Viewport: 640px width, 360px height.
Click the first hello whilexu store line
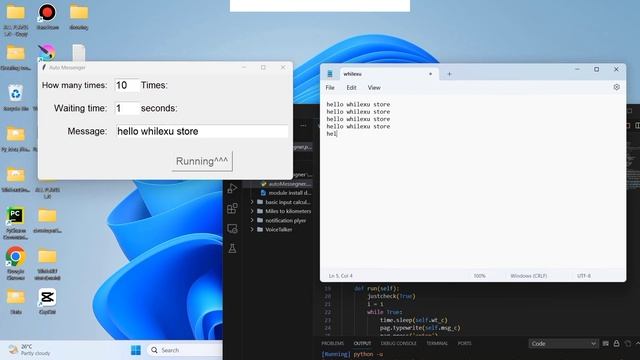[358, 104]
